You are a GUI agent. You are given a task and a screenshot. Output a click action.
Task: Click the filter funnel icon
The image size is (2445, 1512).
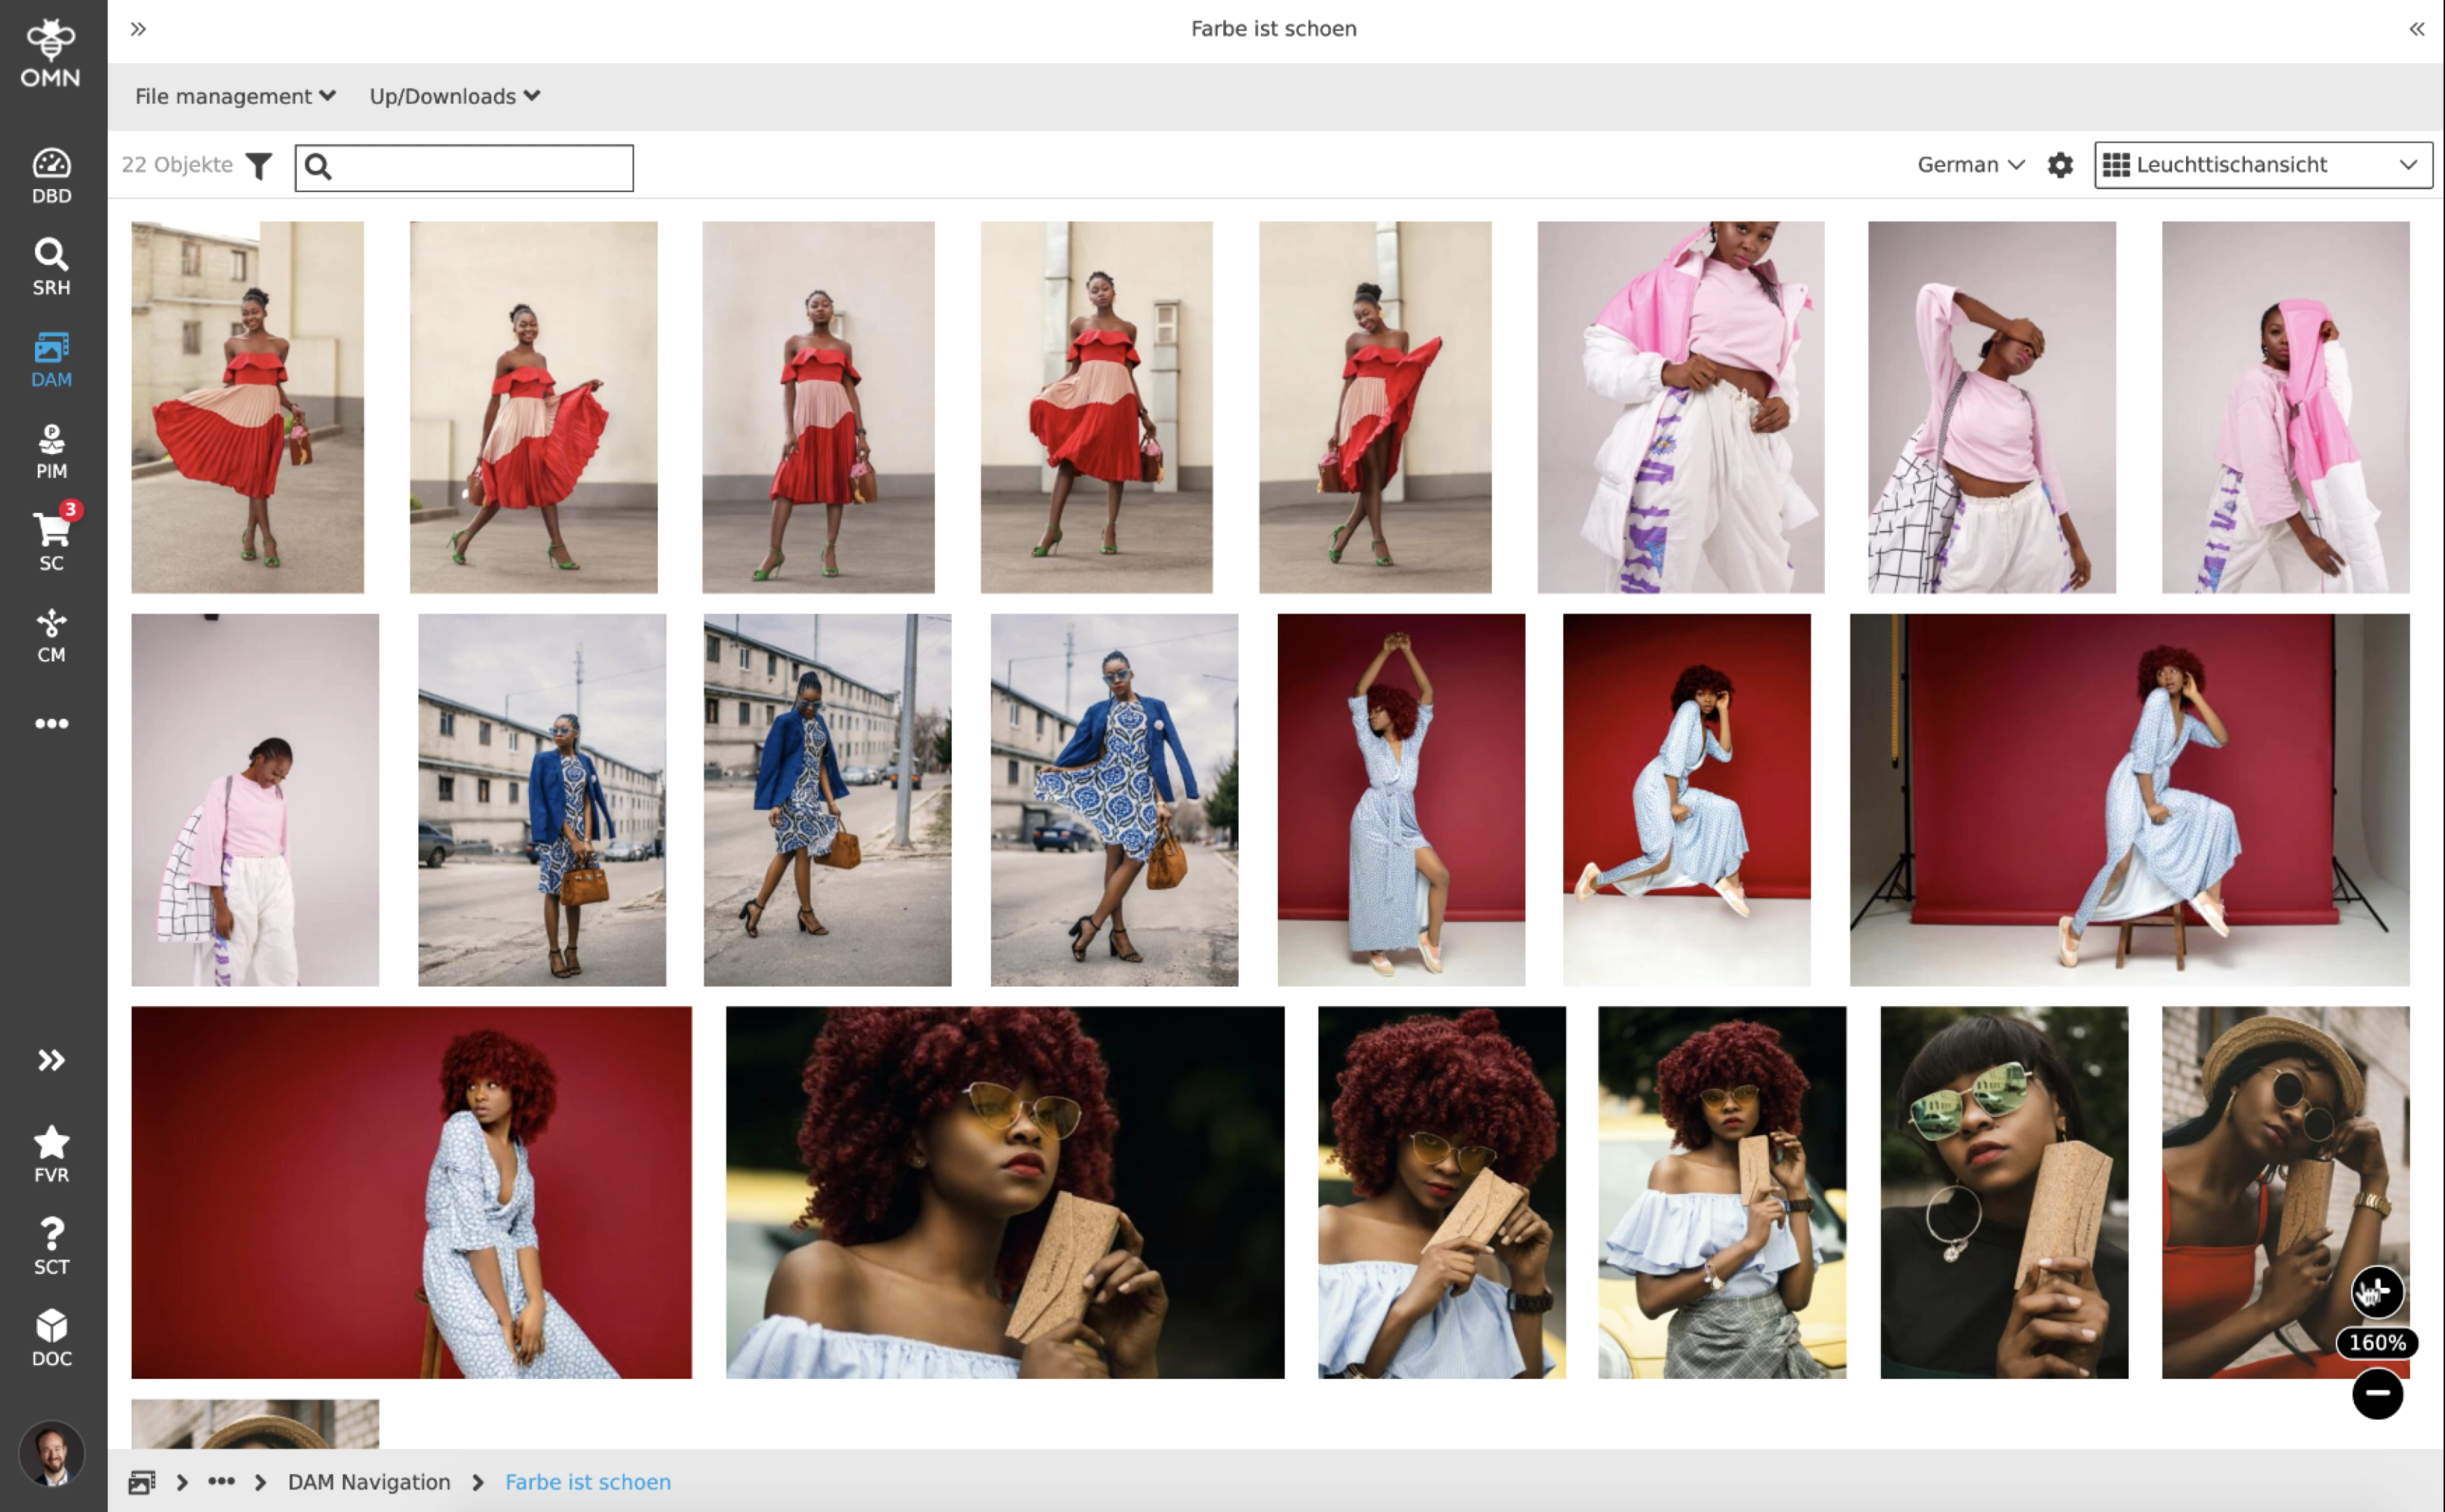pos(259,165)
